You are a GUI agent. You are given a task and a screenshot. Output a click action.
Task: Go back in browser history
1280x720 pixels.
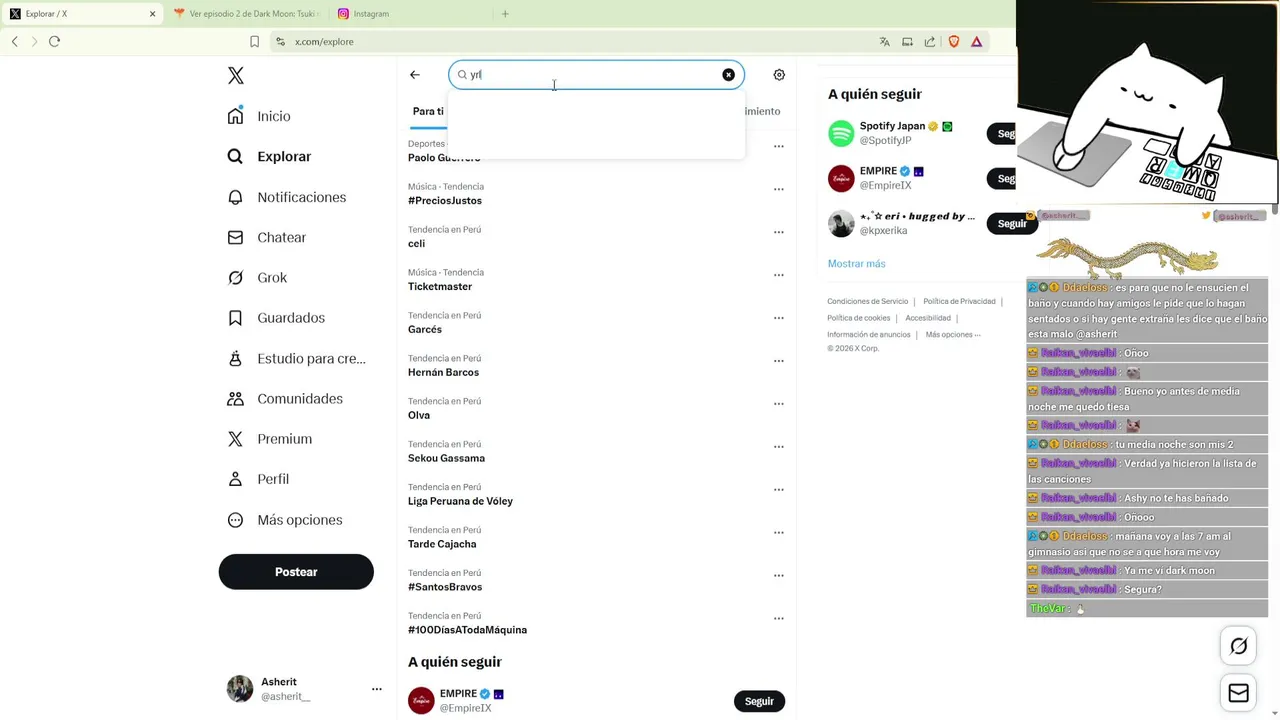click(x=14, y=41)
